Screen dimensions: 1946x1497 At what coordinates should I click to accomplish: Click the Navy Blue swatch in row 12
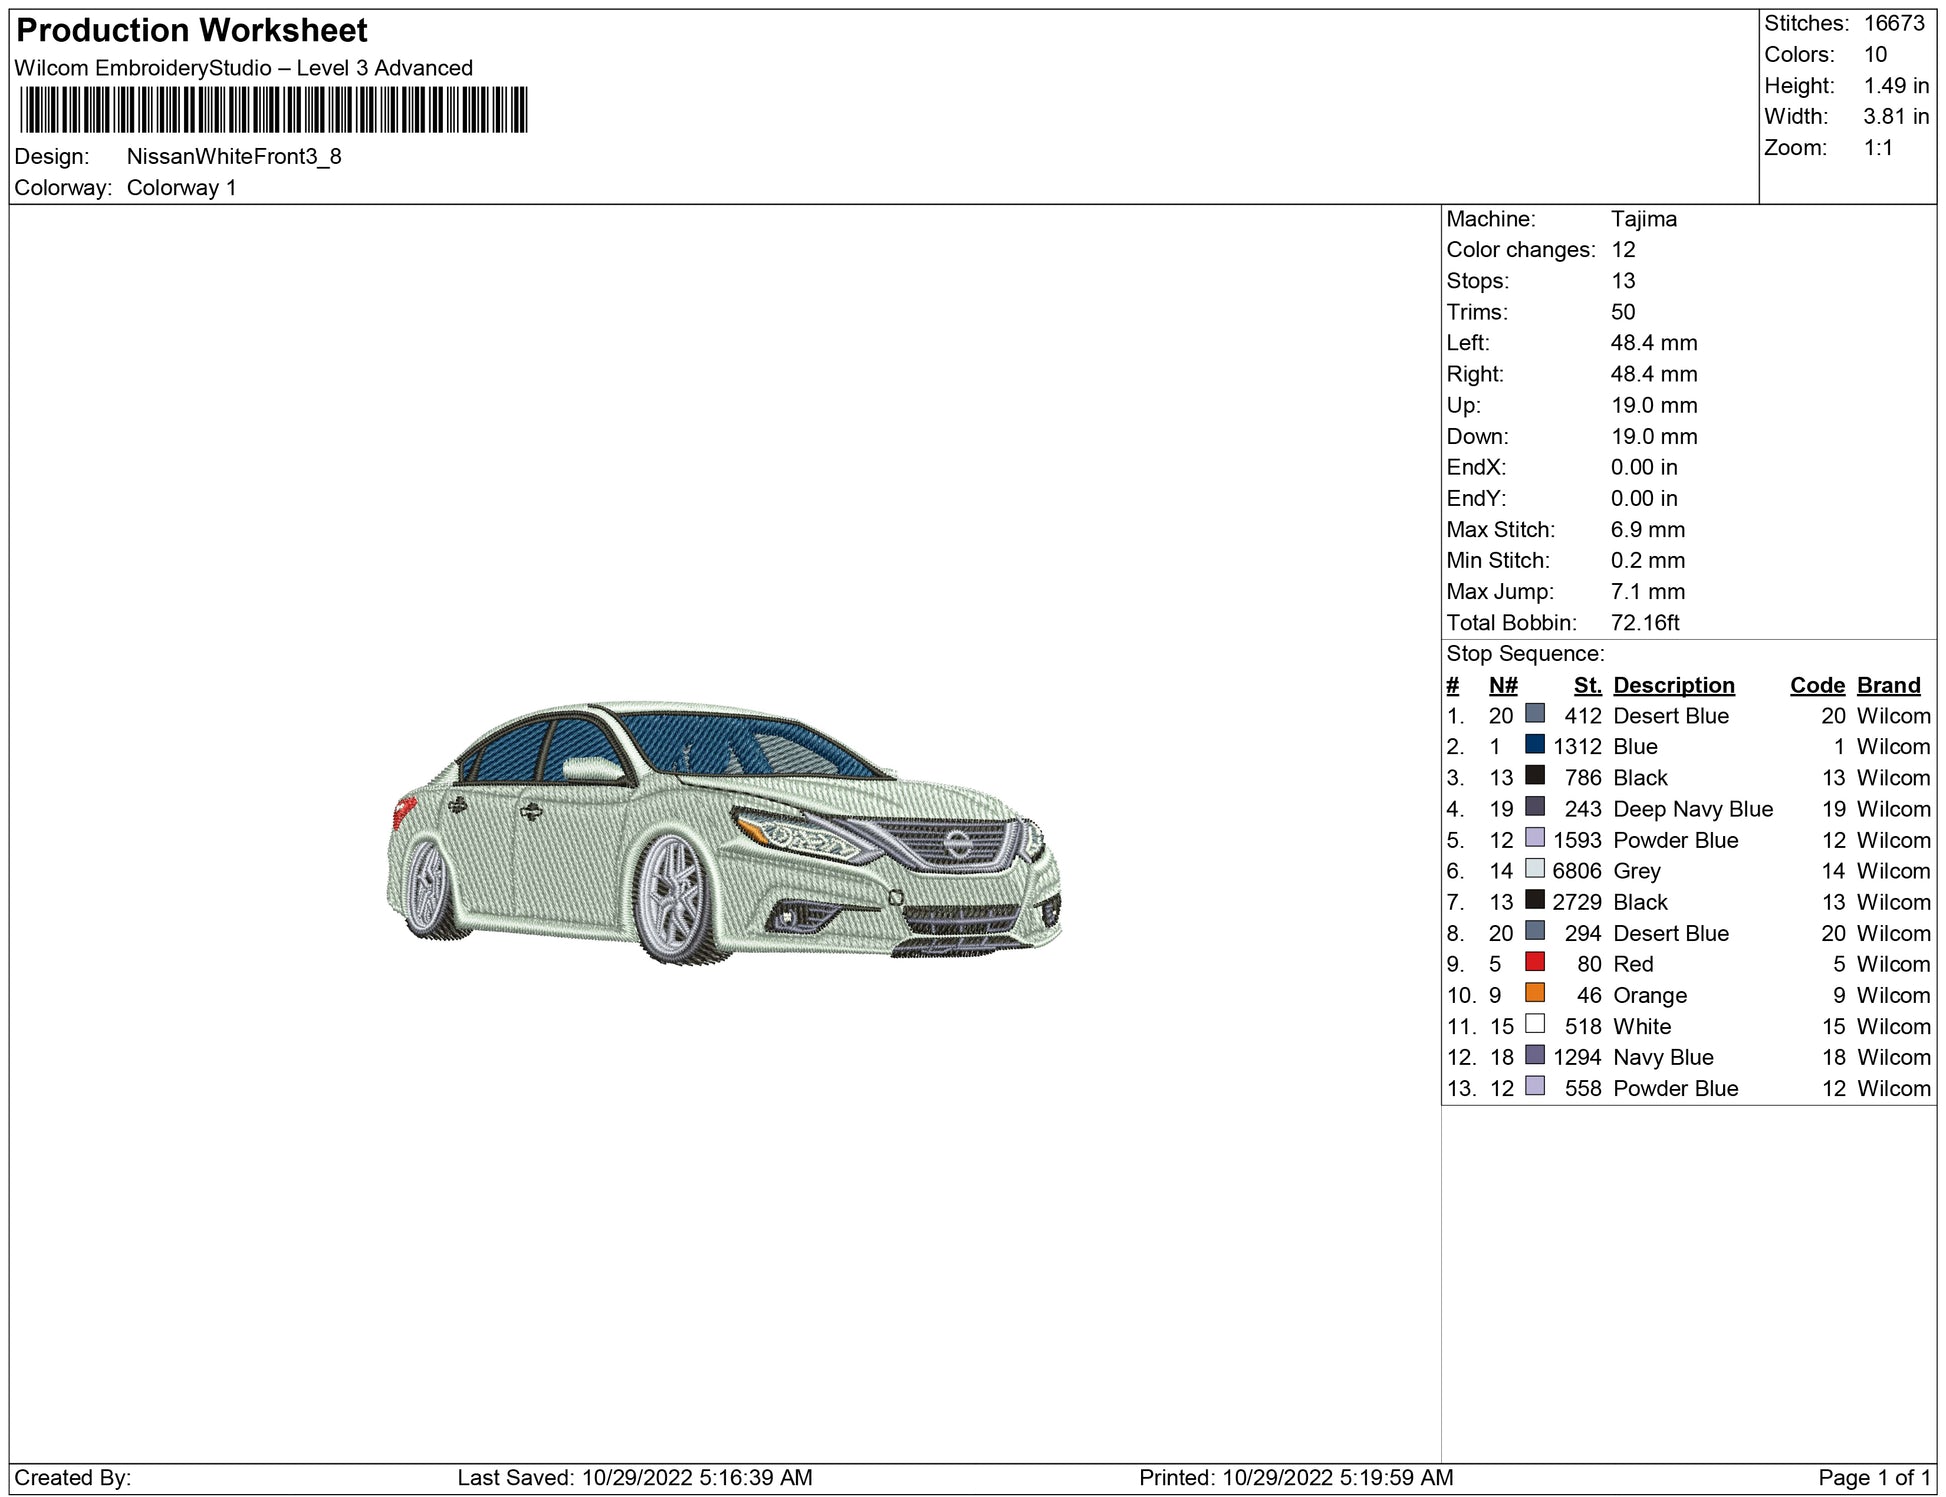click(x=1534, y=1055)
